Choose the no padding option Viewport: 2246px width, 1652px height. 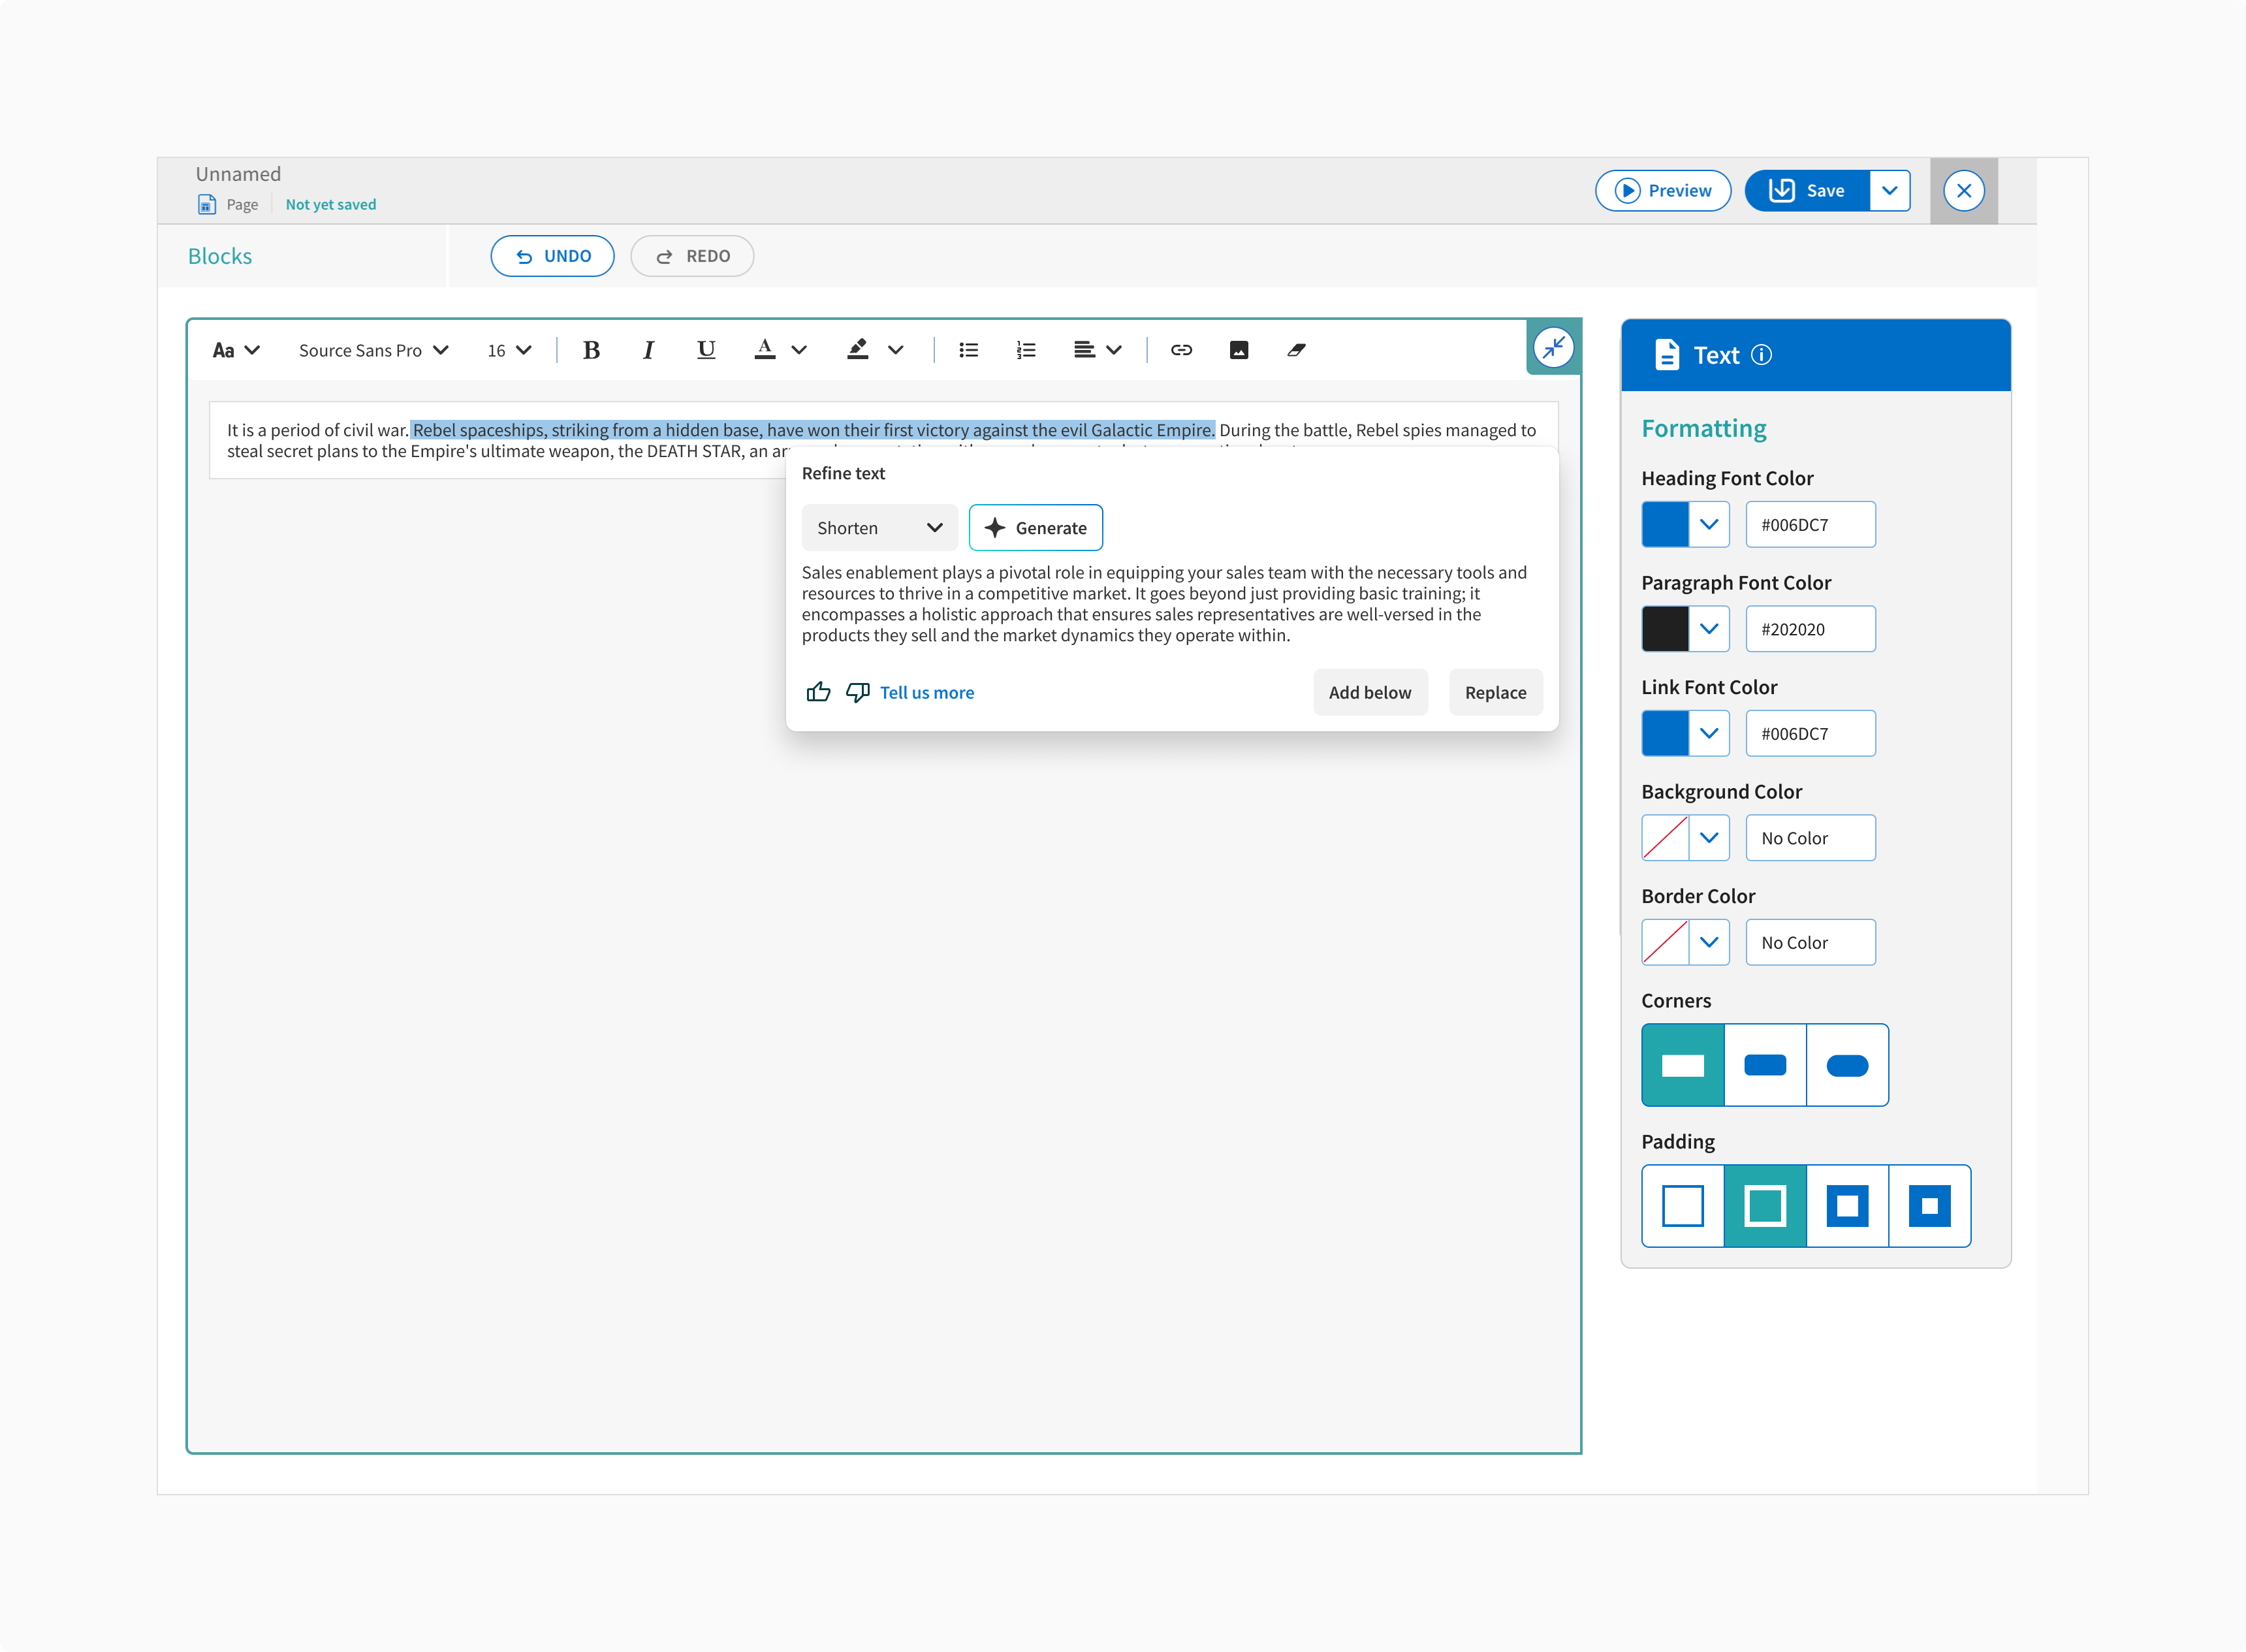[1683, 1206]
